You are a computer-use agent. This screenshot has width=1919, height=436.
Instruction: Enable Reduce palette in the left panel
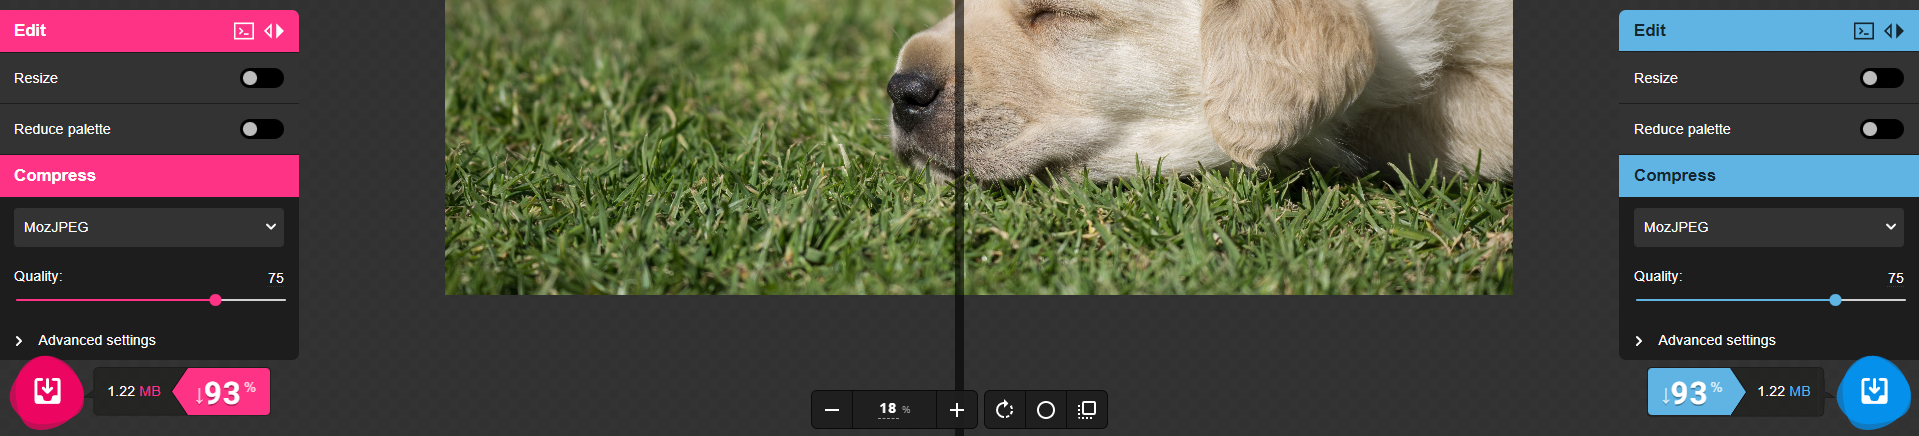point(262,129)
